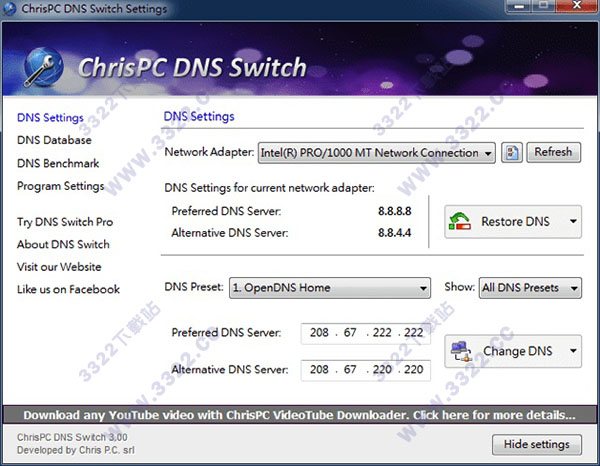
Task: Click the current alternative DNS value 8.8.4.4
Action: pos(395,233)
